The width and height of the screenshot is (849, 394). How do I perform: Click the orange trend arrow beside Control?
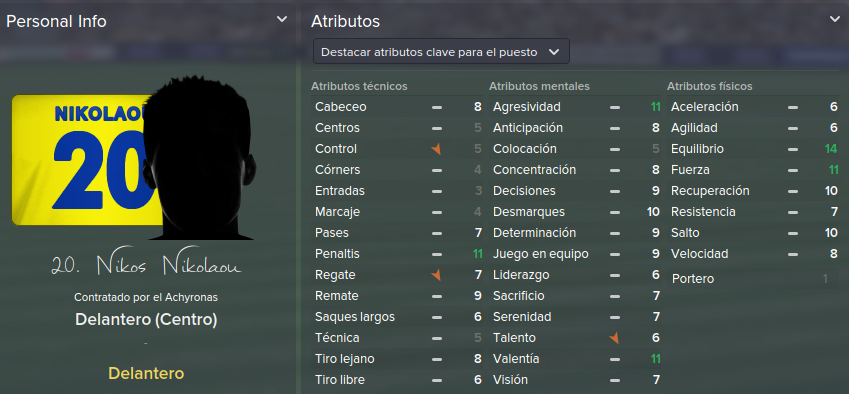pyautogui.click(x=436, y=149)
